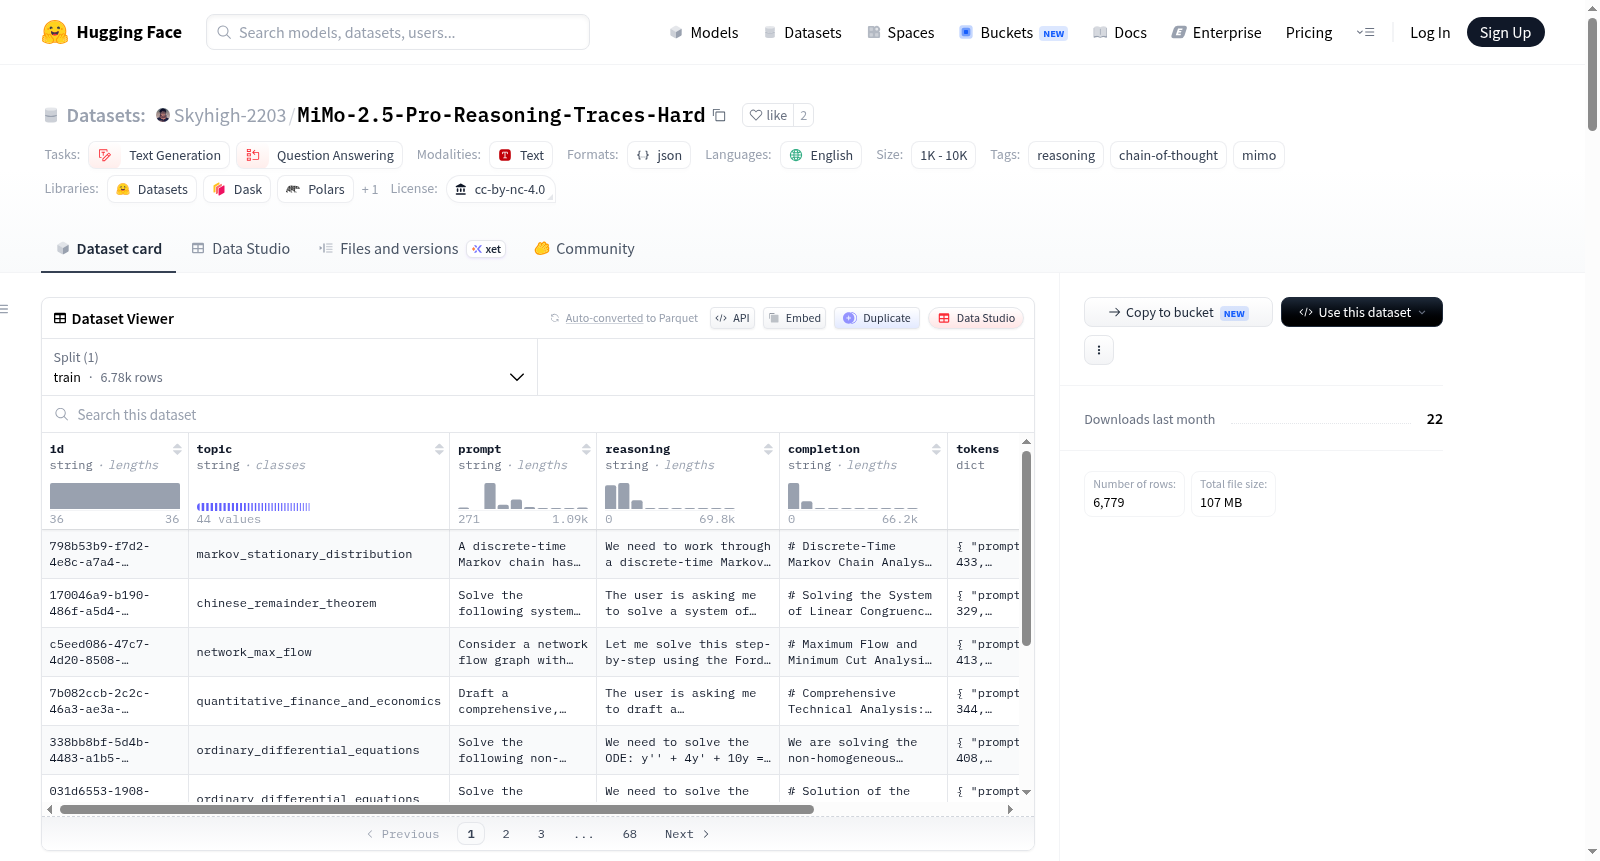Viewport: 1600px width, 861px height.
Task: Sort the prompt column using its arrows
Action: 586,449
